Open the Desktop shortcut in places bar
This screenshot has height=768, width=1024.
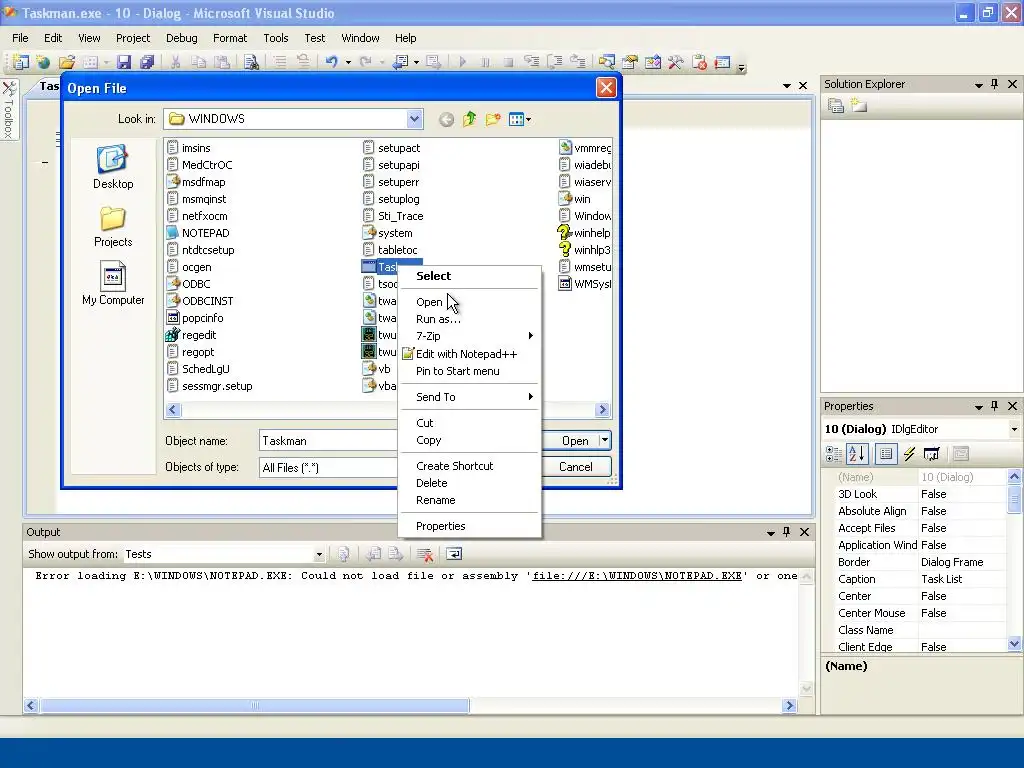tap(113, 167)
